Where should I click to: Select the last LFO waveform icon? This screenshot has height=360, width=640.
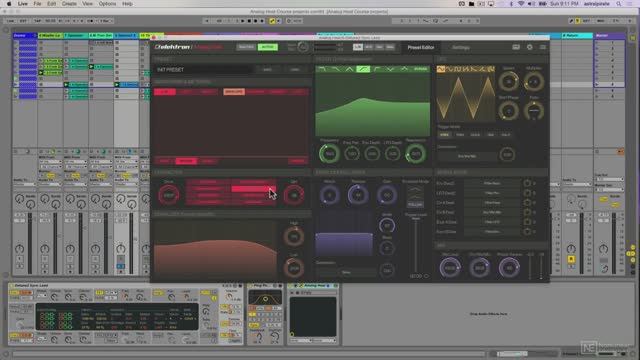click(x=491, y=69)
